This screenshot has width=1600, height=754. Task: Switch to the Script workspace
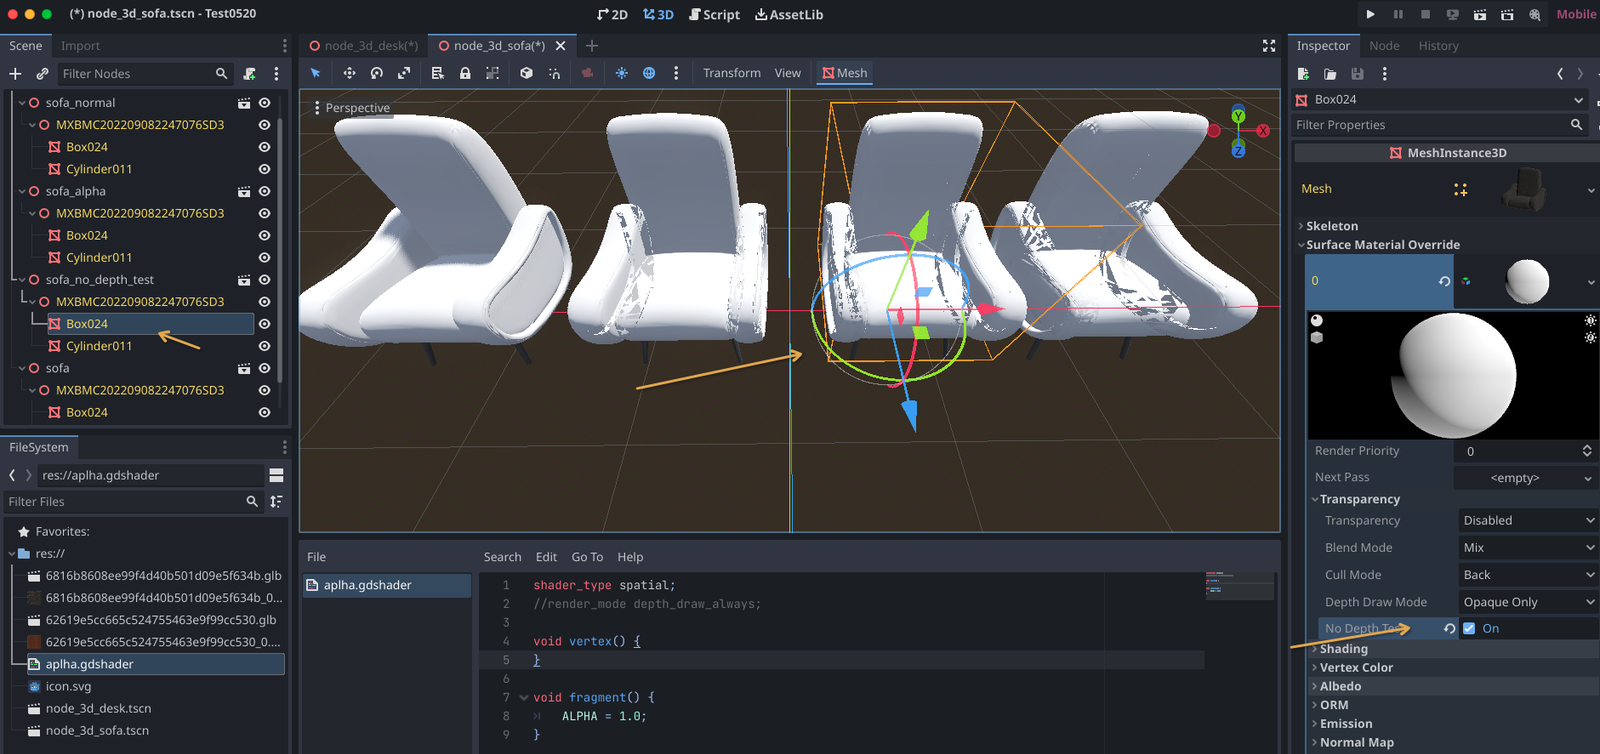[714, 14]
